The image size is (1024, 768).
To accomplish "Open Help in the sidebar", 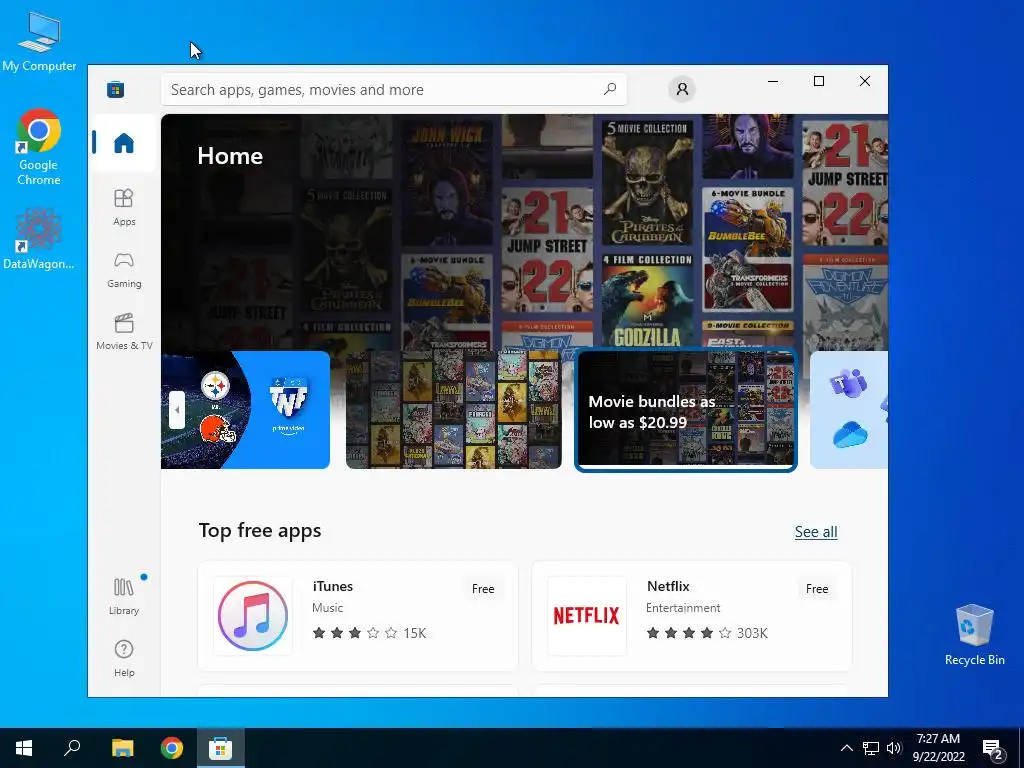I will pyautogui.click(x=124, y=658).
